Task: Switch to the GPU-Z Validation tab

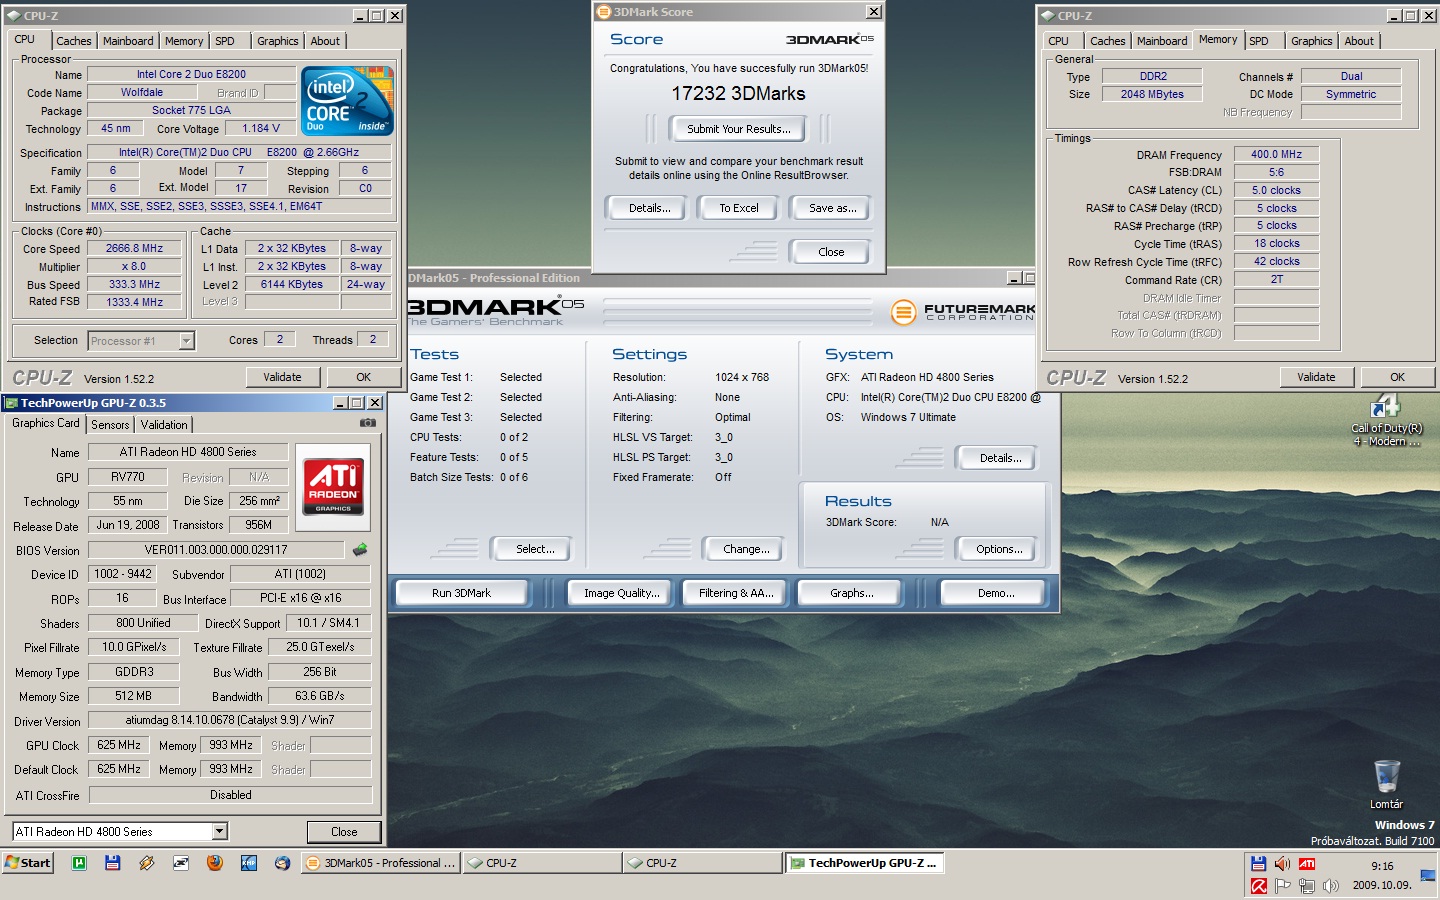Action: point(164,425)
